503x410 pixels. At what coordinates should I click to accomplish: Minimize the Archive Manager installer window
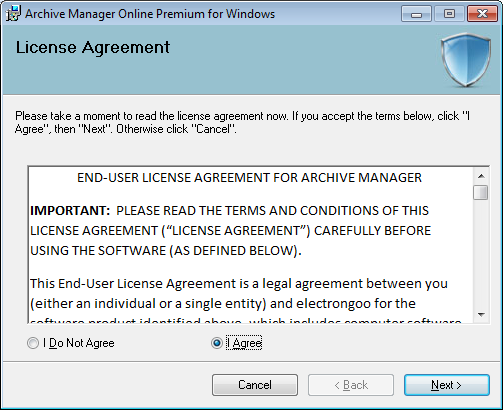tap(416, 14)
